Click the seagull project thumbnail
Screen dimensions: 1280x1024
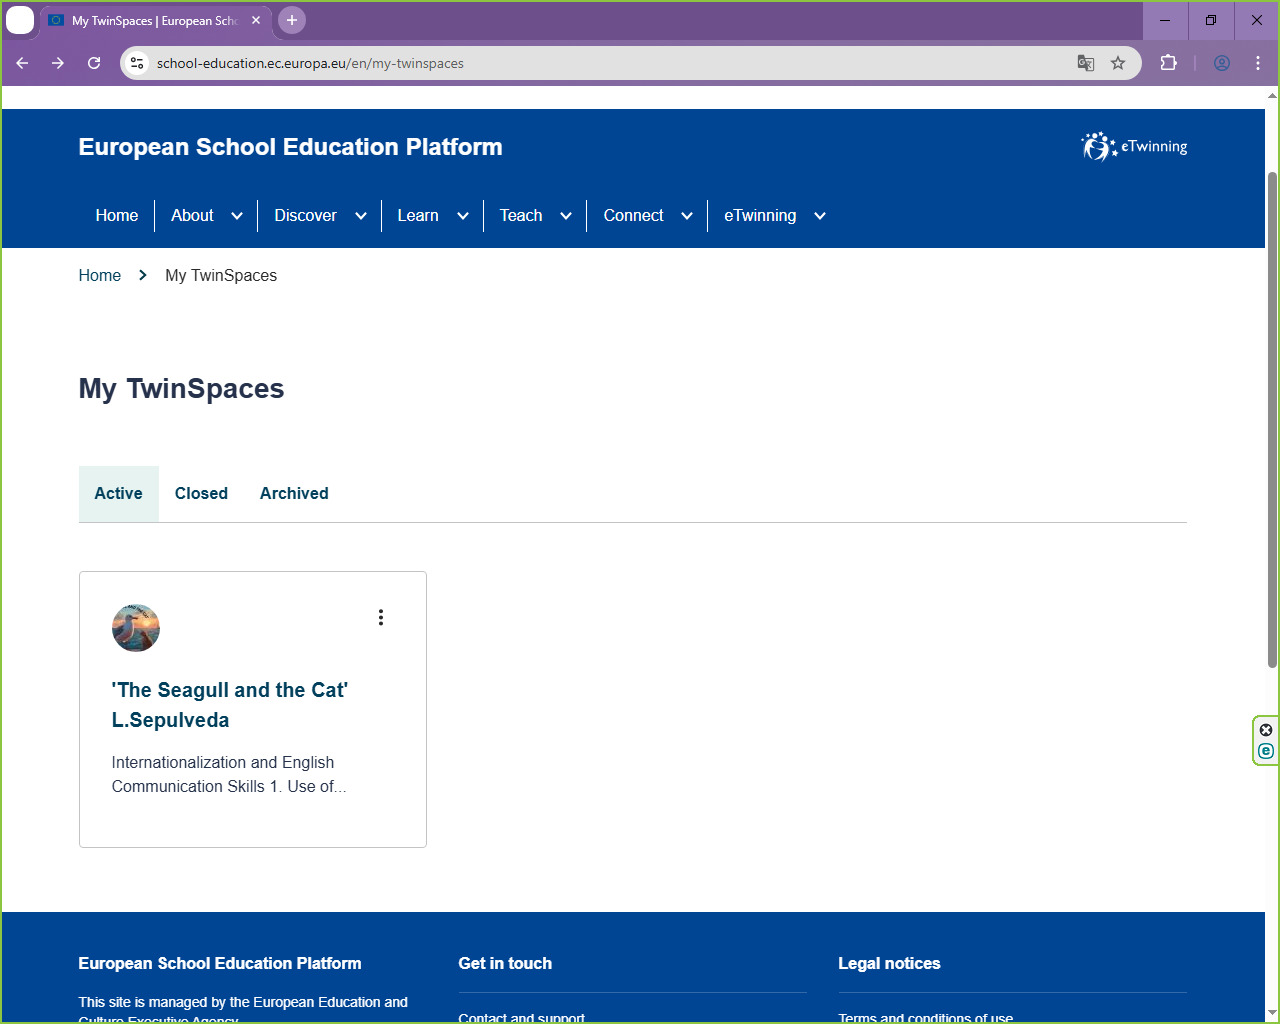tap(136, 628)
